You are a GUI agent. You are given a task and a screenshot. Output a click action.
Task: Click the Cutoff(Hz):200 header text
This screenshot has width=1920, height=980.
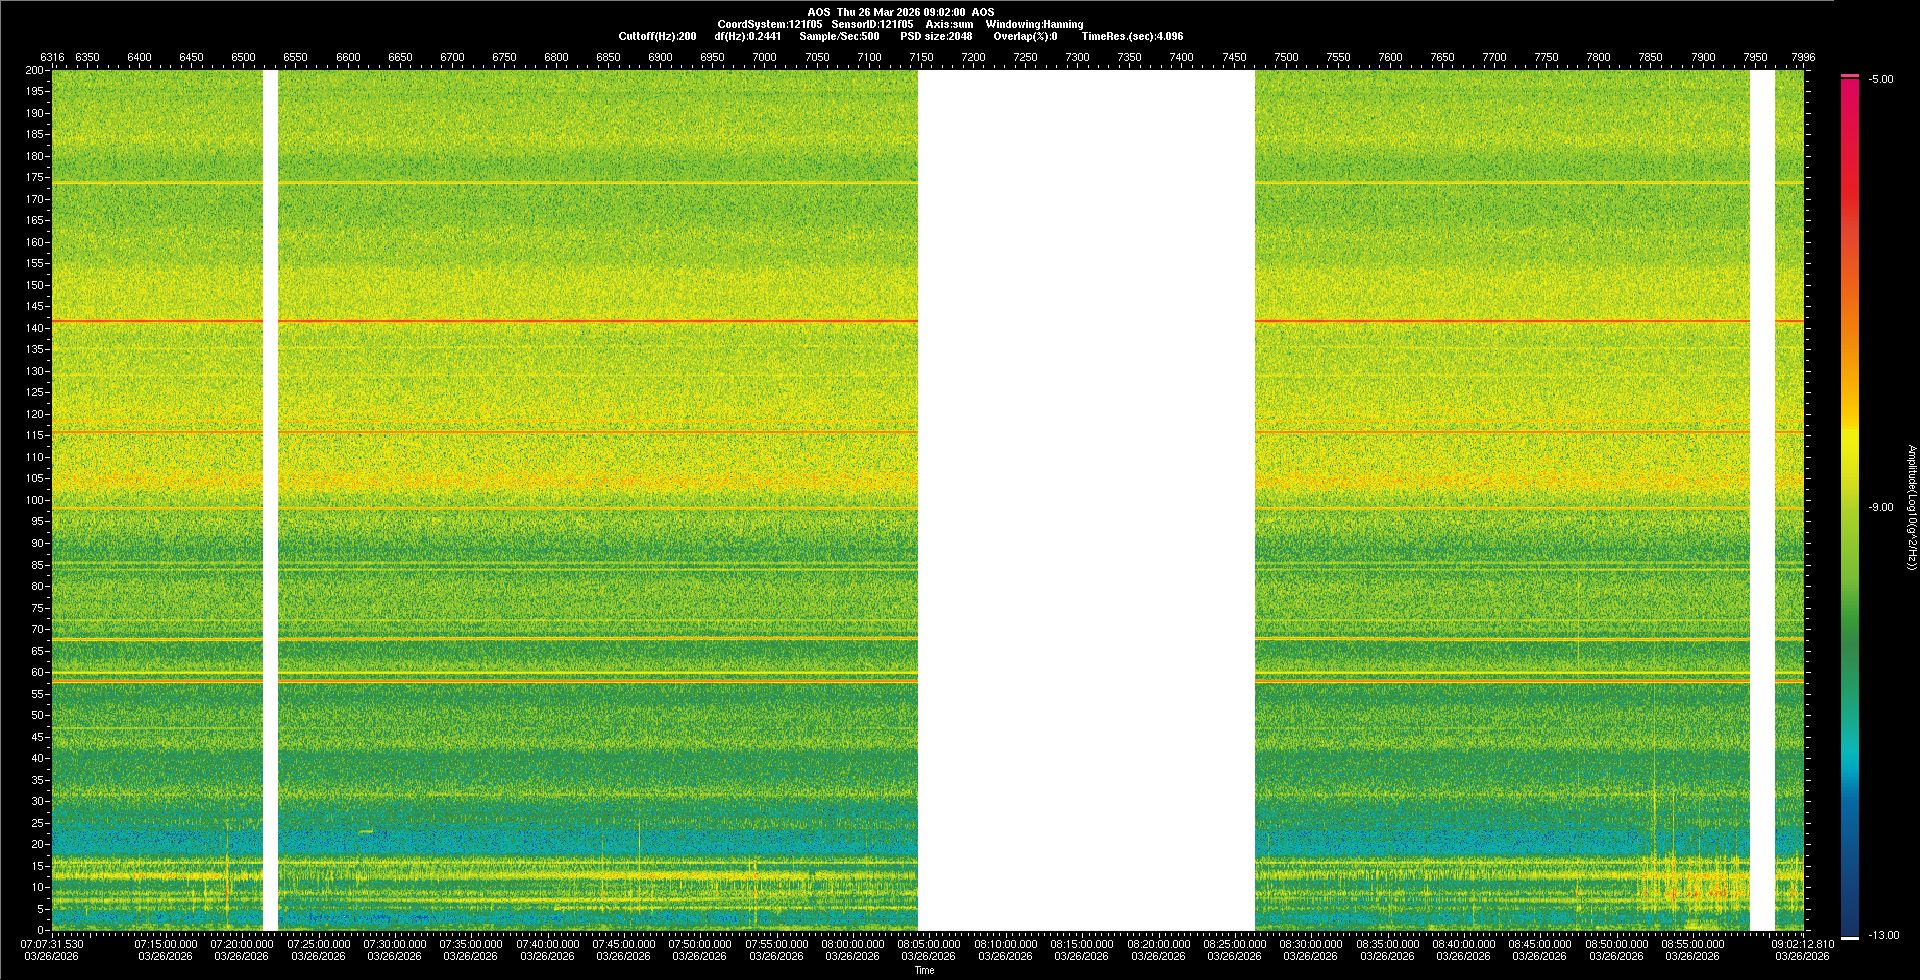pyautogui.click(x=657, y=36)
